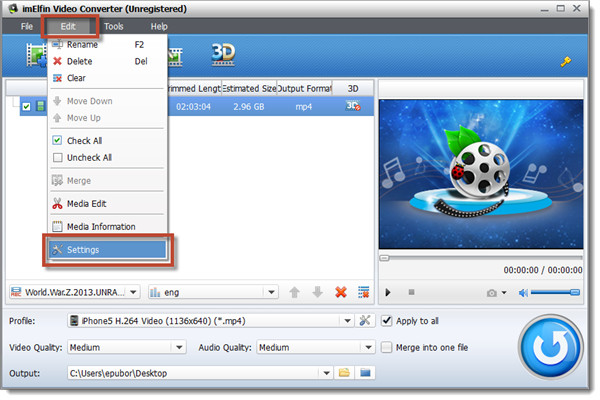Click the Trimmed Length column header
The image size is (600, 400).
(194, 88)
